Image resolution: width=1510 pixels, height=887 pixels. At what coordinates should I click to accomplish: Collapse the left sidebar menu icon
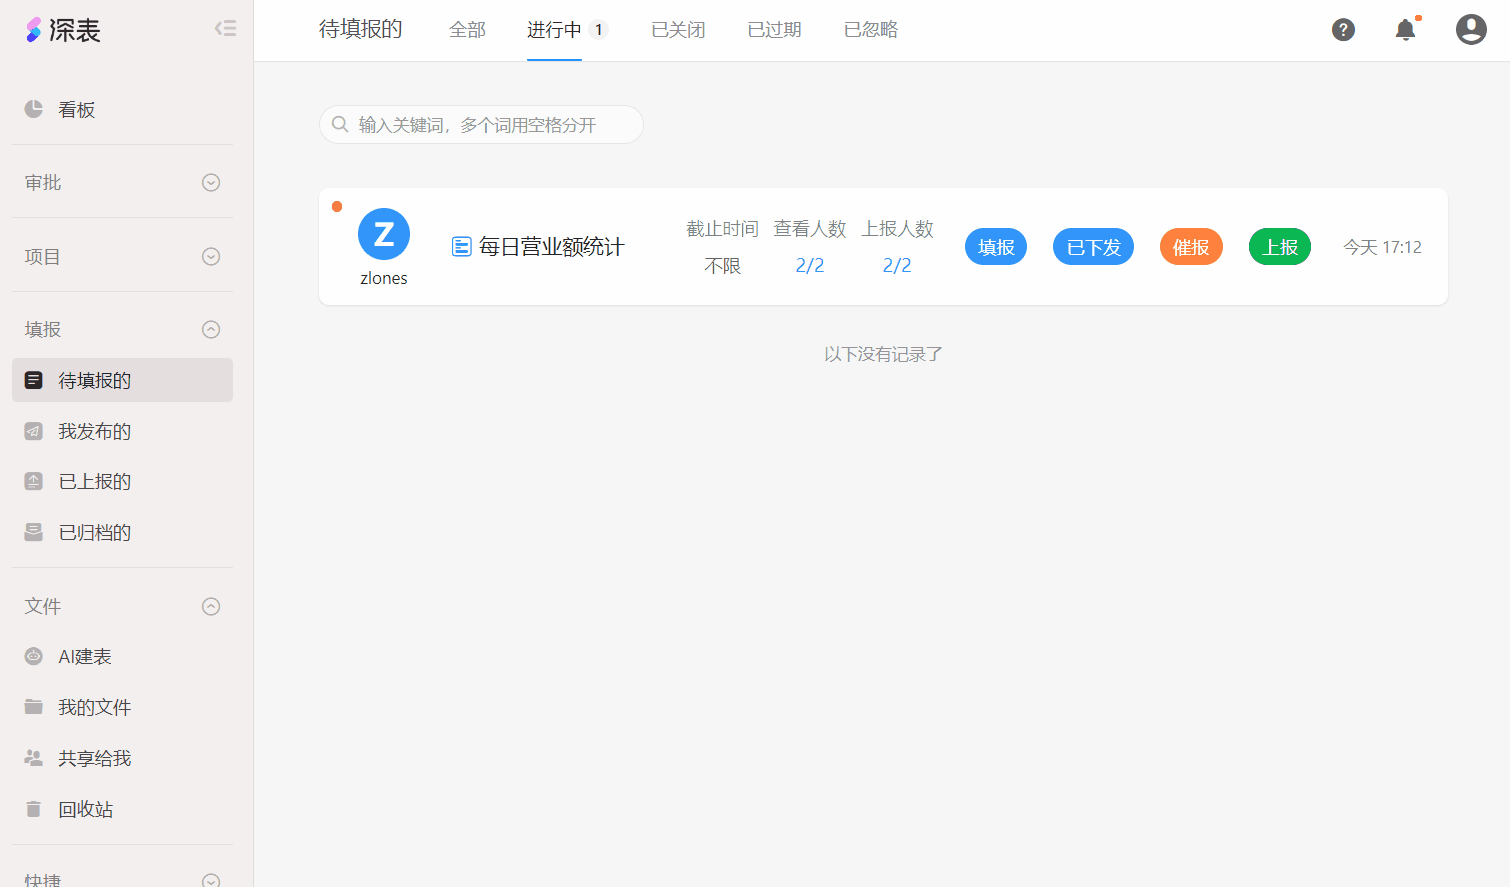pos(225,28)
